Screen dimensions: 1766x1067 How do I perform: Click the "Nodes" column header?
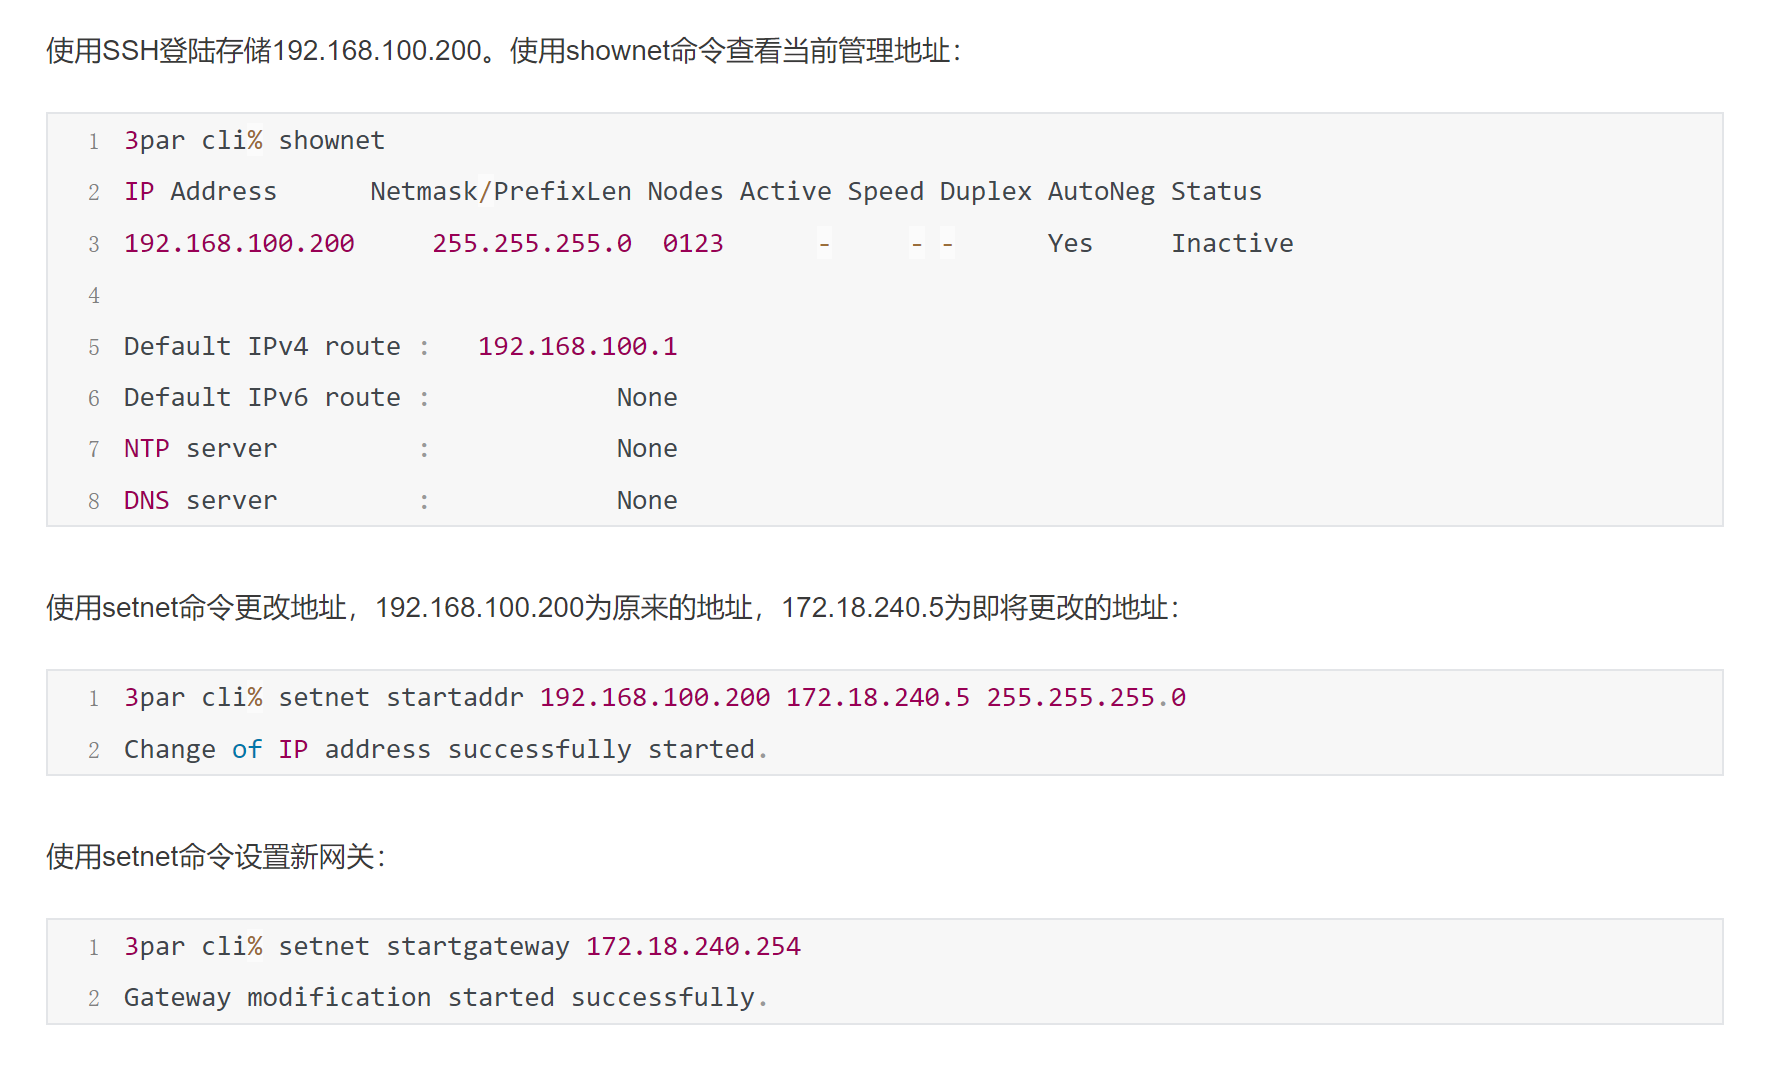click(x=685, y=192)
